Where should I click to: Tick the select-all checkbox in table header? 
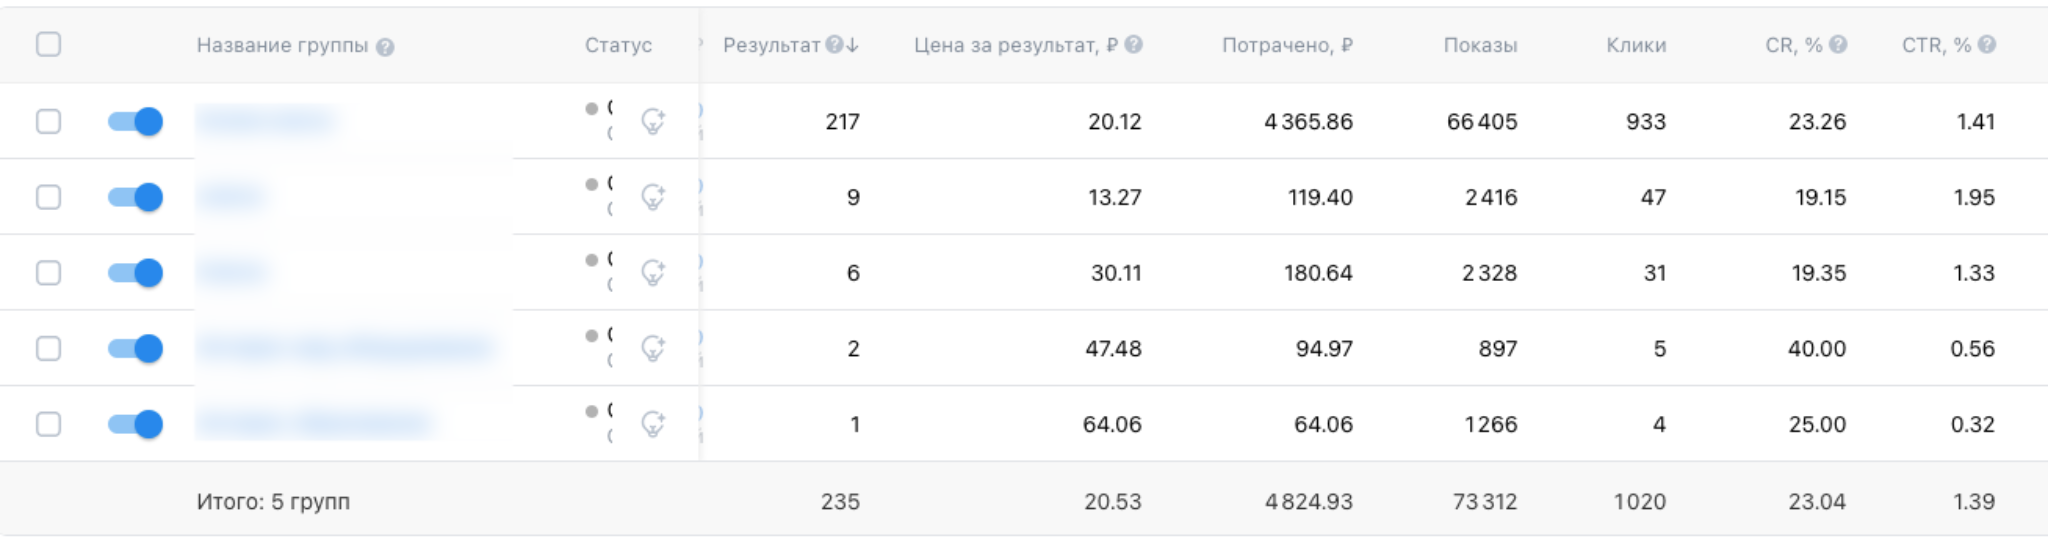click(x=48, y=45)
